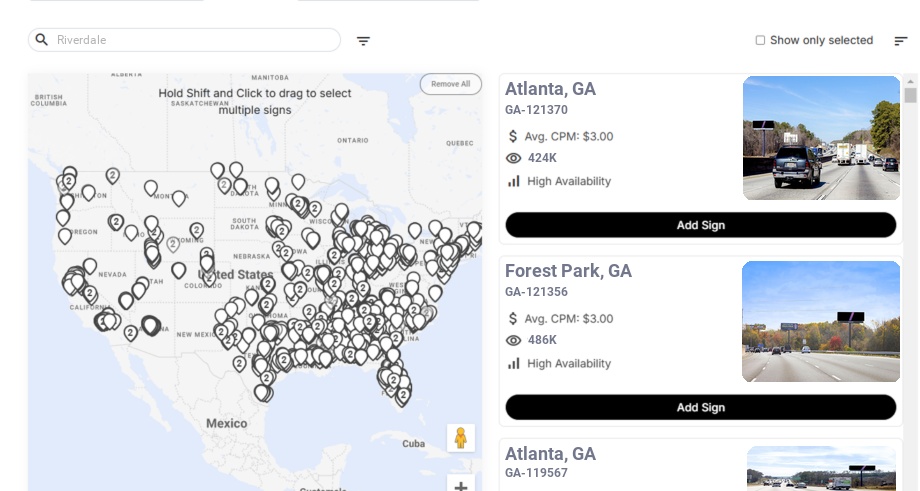Click the Forest Park, GA listing title
Screen dimensions: 920x491
[x=568, y=271]
